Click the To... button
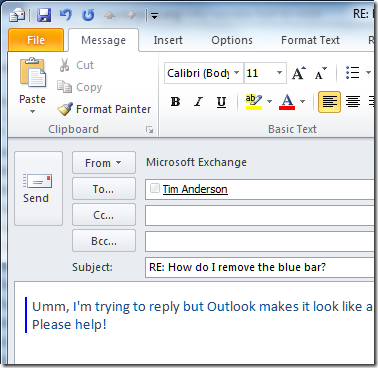The image size is (378, 368). (x=104, y=189)
